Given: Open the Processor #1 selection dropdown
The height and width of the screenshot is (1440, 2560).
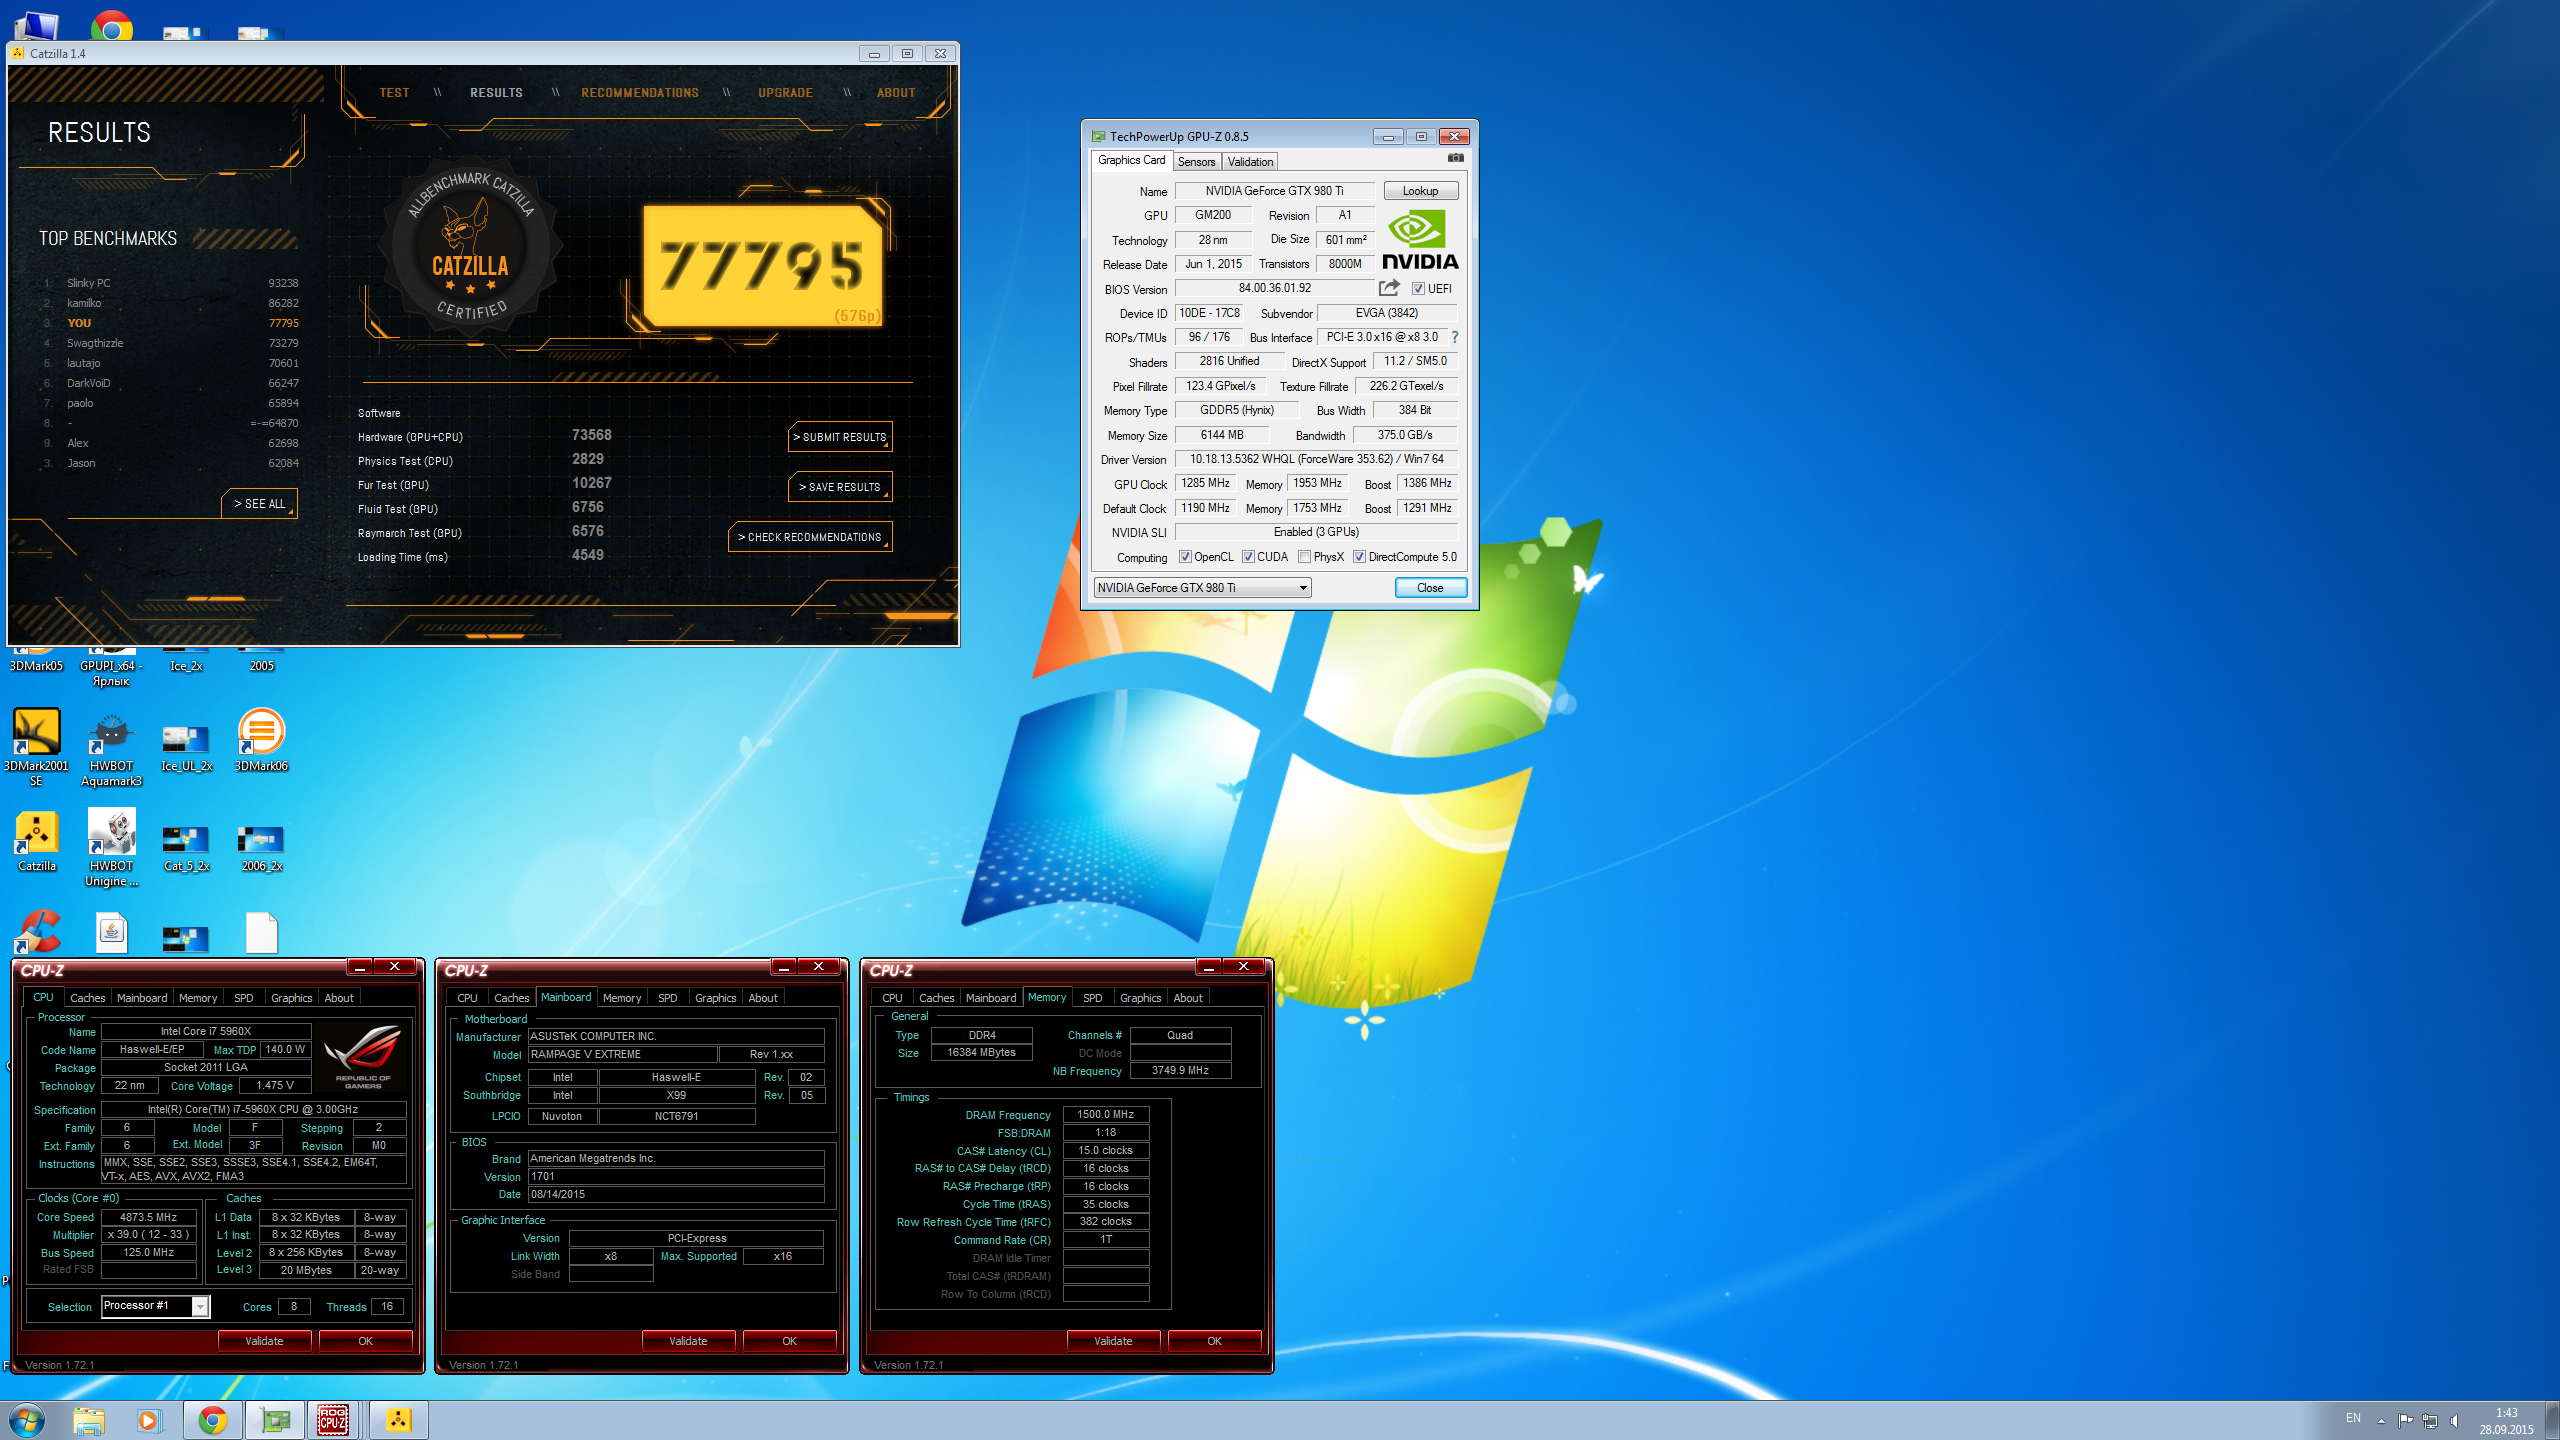Looking at the screenshot, I should tap(155, 1306).
